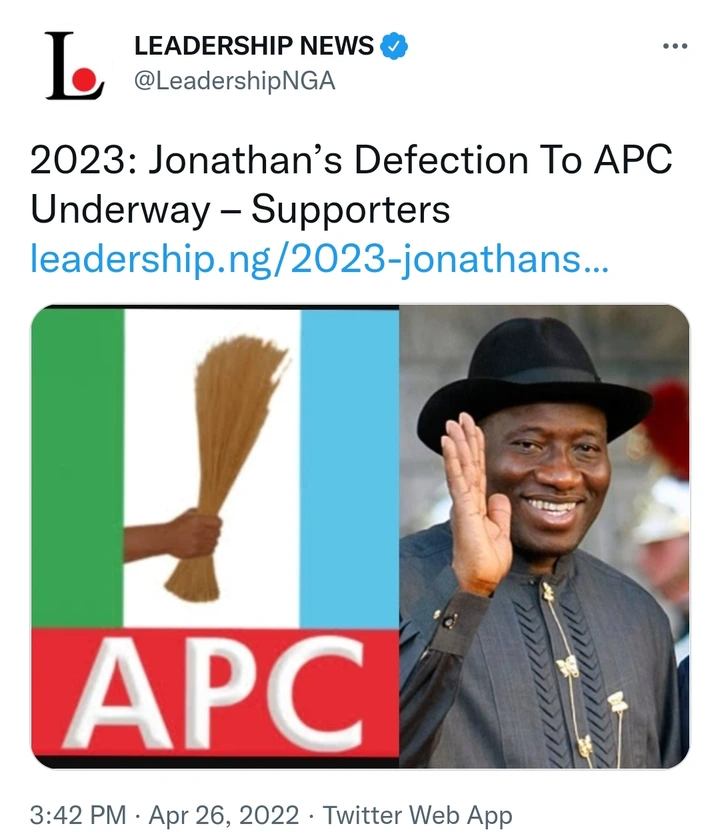The image size is (720, 834).
Task: Click the @LeadershipNGA handle
Action: [234, 82]
